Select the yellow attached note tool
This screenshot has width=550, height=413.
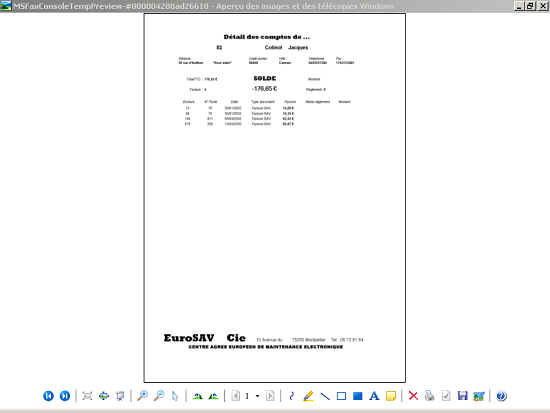click(391, 396)
